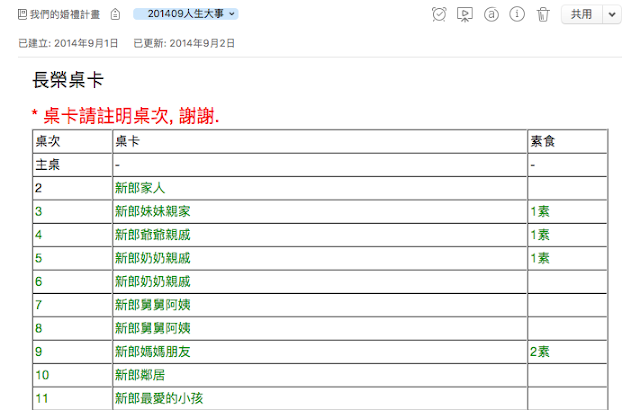Click the 新郎妹妹親家 cell
Viewport: 640px width, 410px height.
point(320,211)
